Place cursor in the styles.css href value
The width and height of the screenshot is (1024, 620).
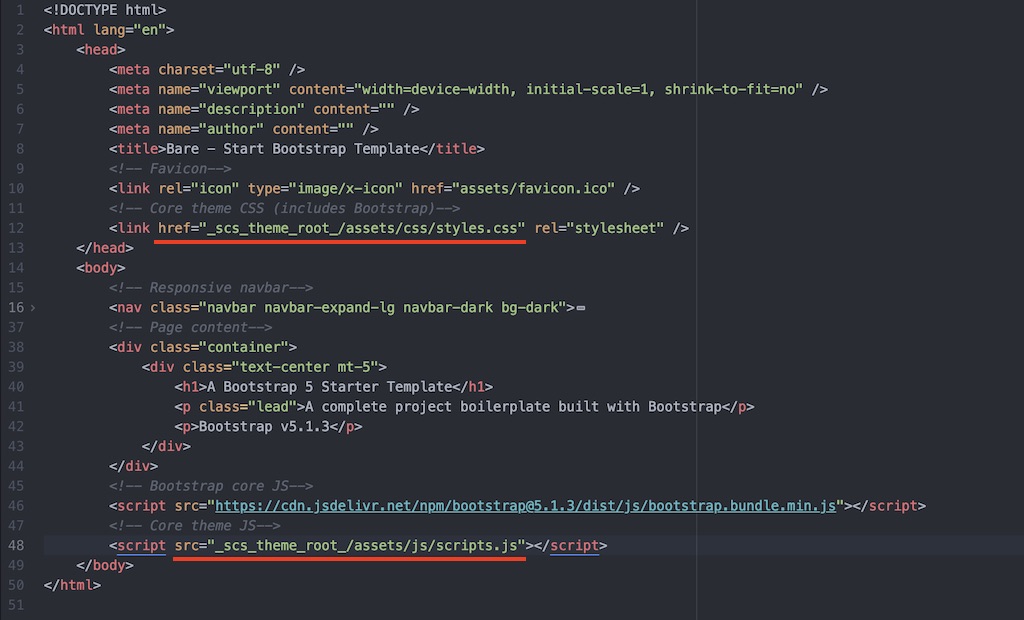tap(364, 228)
